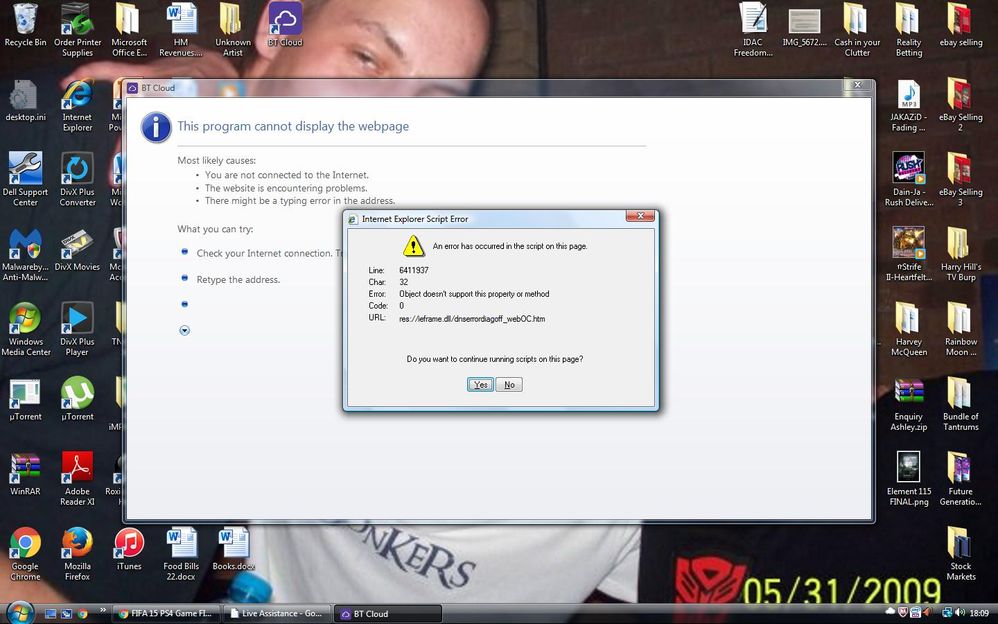Click Yes to continue running scripts
Viewport: 998px width, 624px height.
(x=480, y=385)
